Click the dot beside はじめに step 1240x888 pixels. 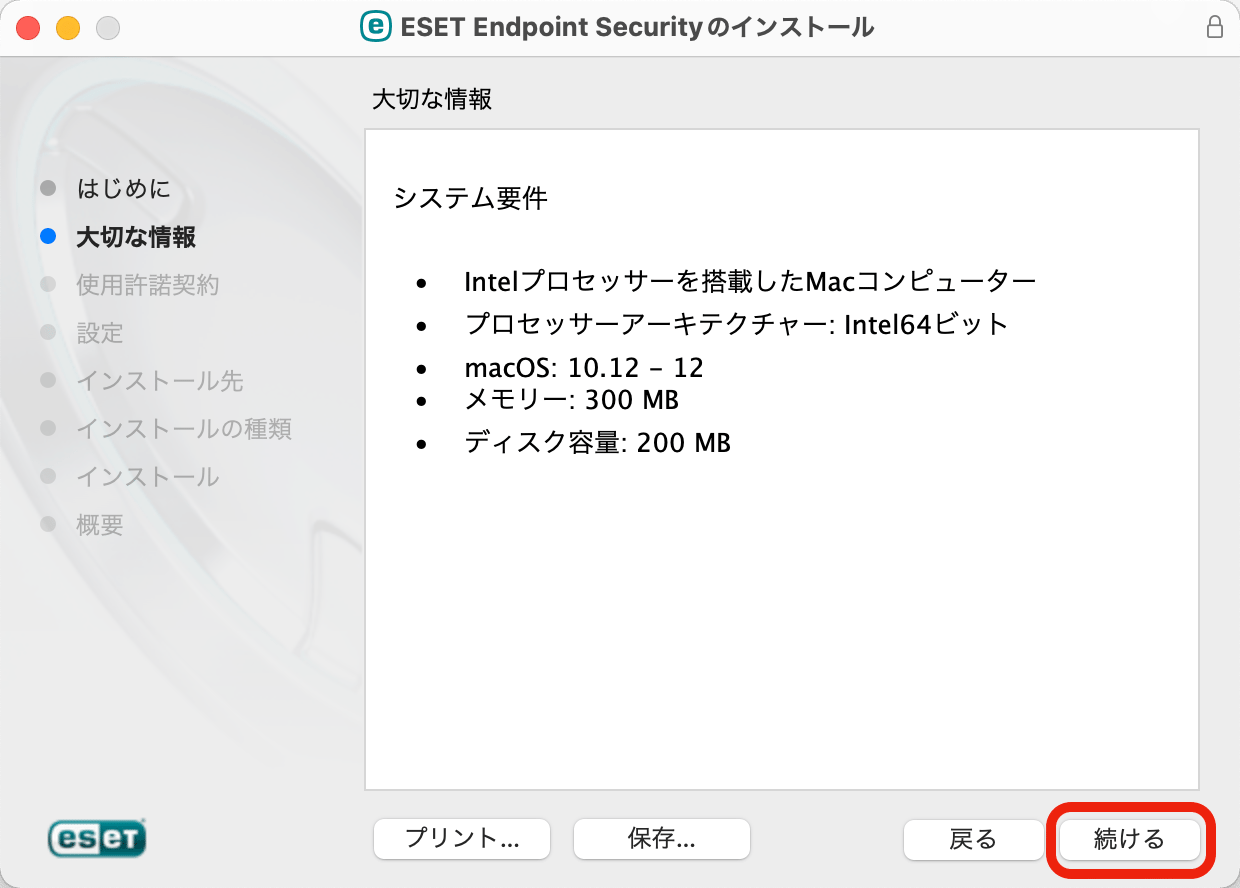tap(49, 188)
